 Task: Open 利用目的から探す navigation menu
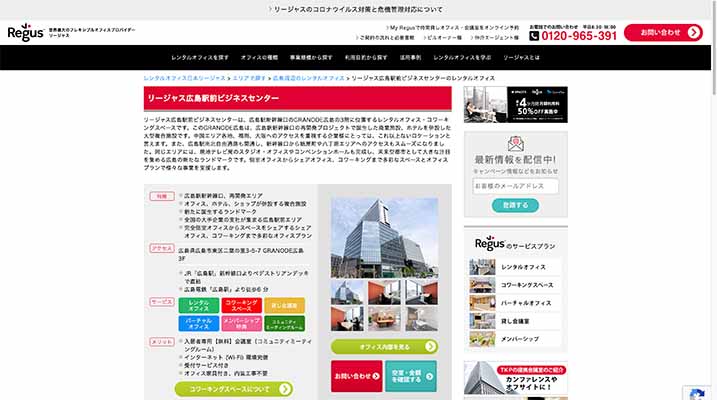pos(366,58)
